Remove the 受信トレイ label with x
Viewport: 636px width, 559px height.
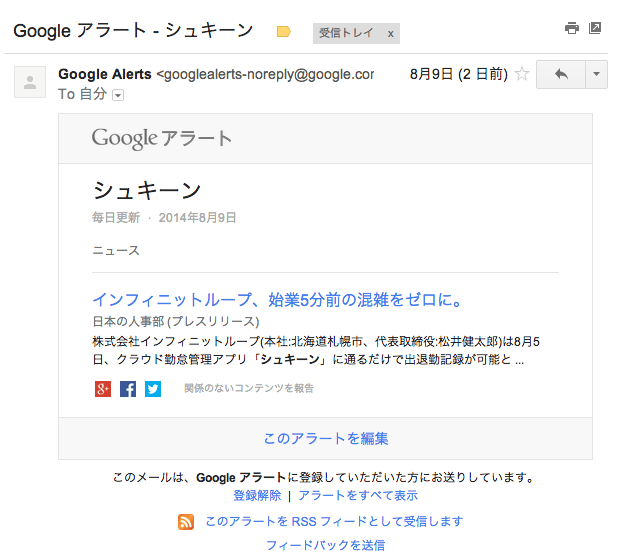click(390, 34)
